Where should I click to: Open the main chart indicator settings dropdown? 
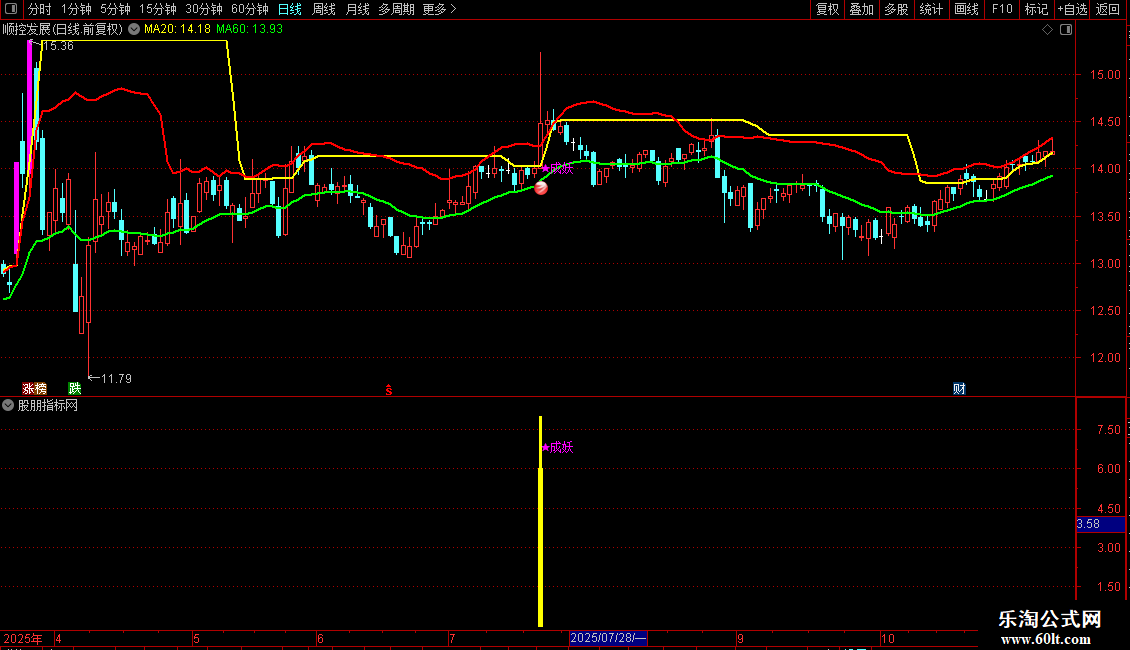134,30
